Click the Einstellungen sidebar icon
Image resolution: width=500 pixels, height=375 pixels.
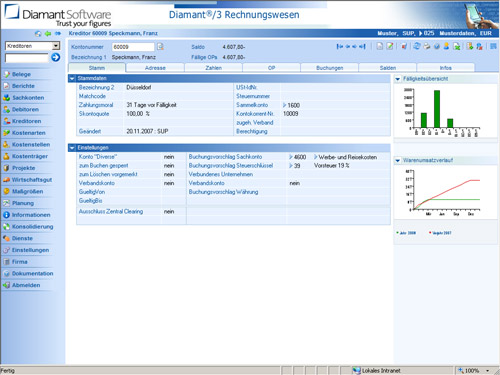click(6, 250)
